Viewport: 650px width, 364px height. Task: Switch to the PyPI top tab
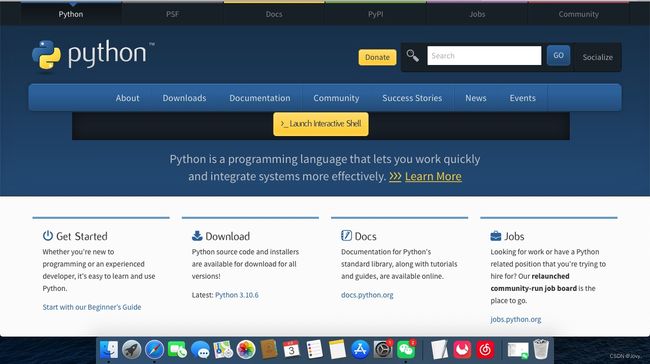coord(376,14)
